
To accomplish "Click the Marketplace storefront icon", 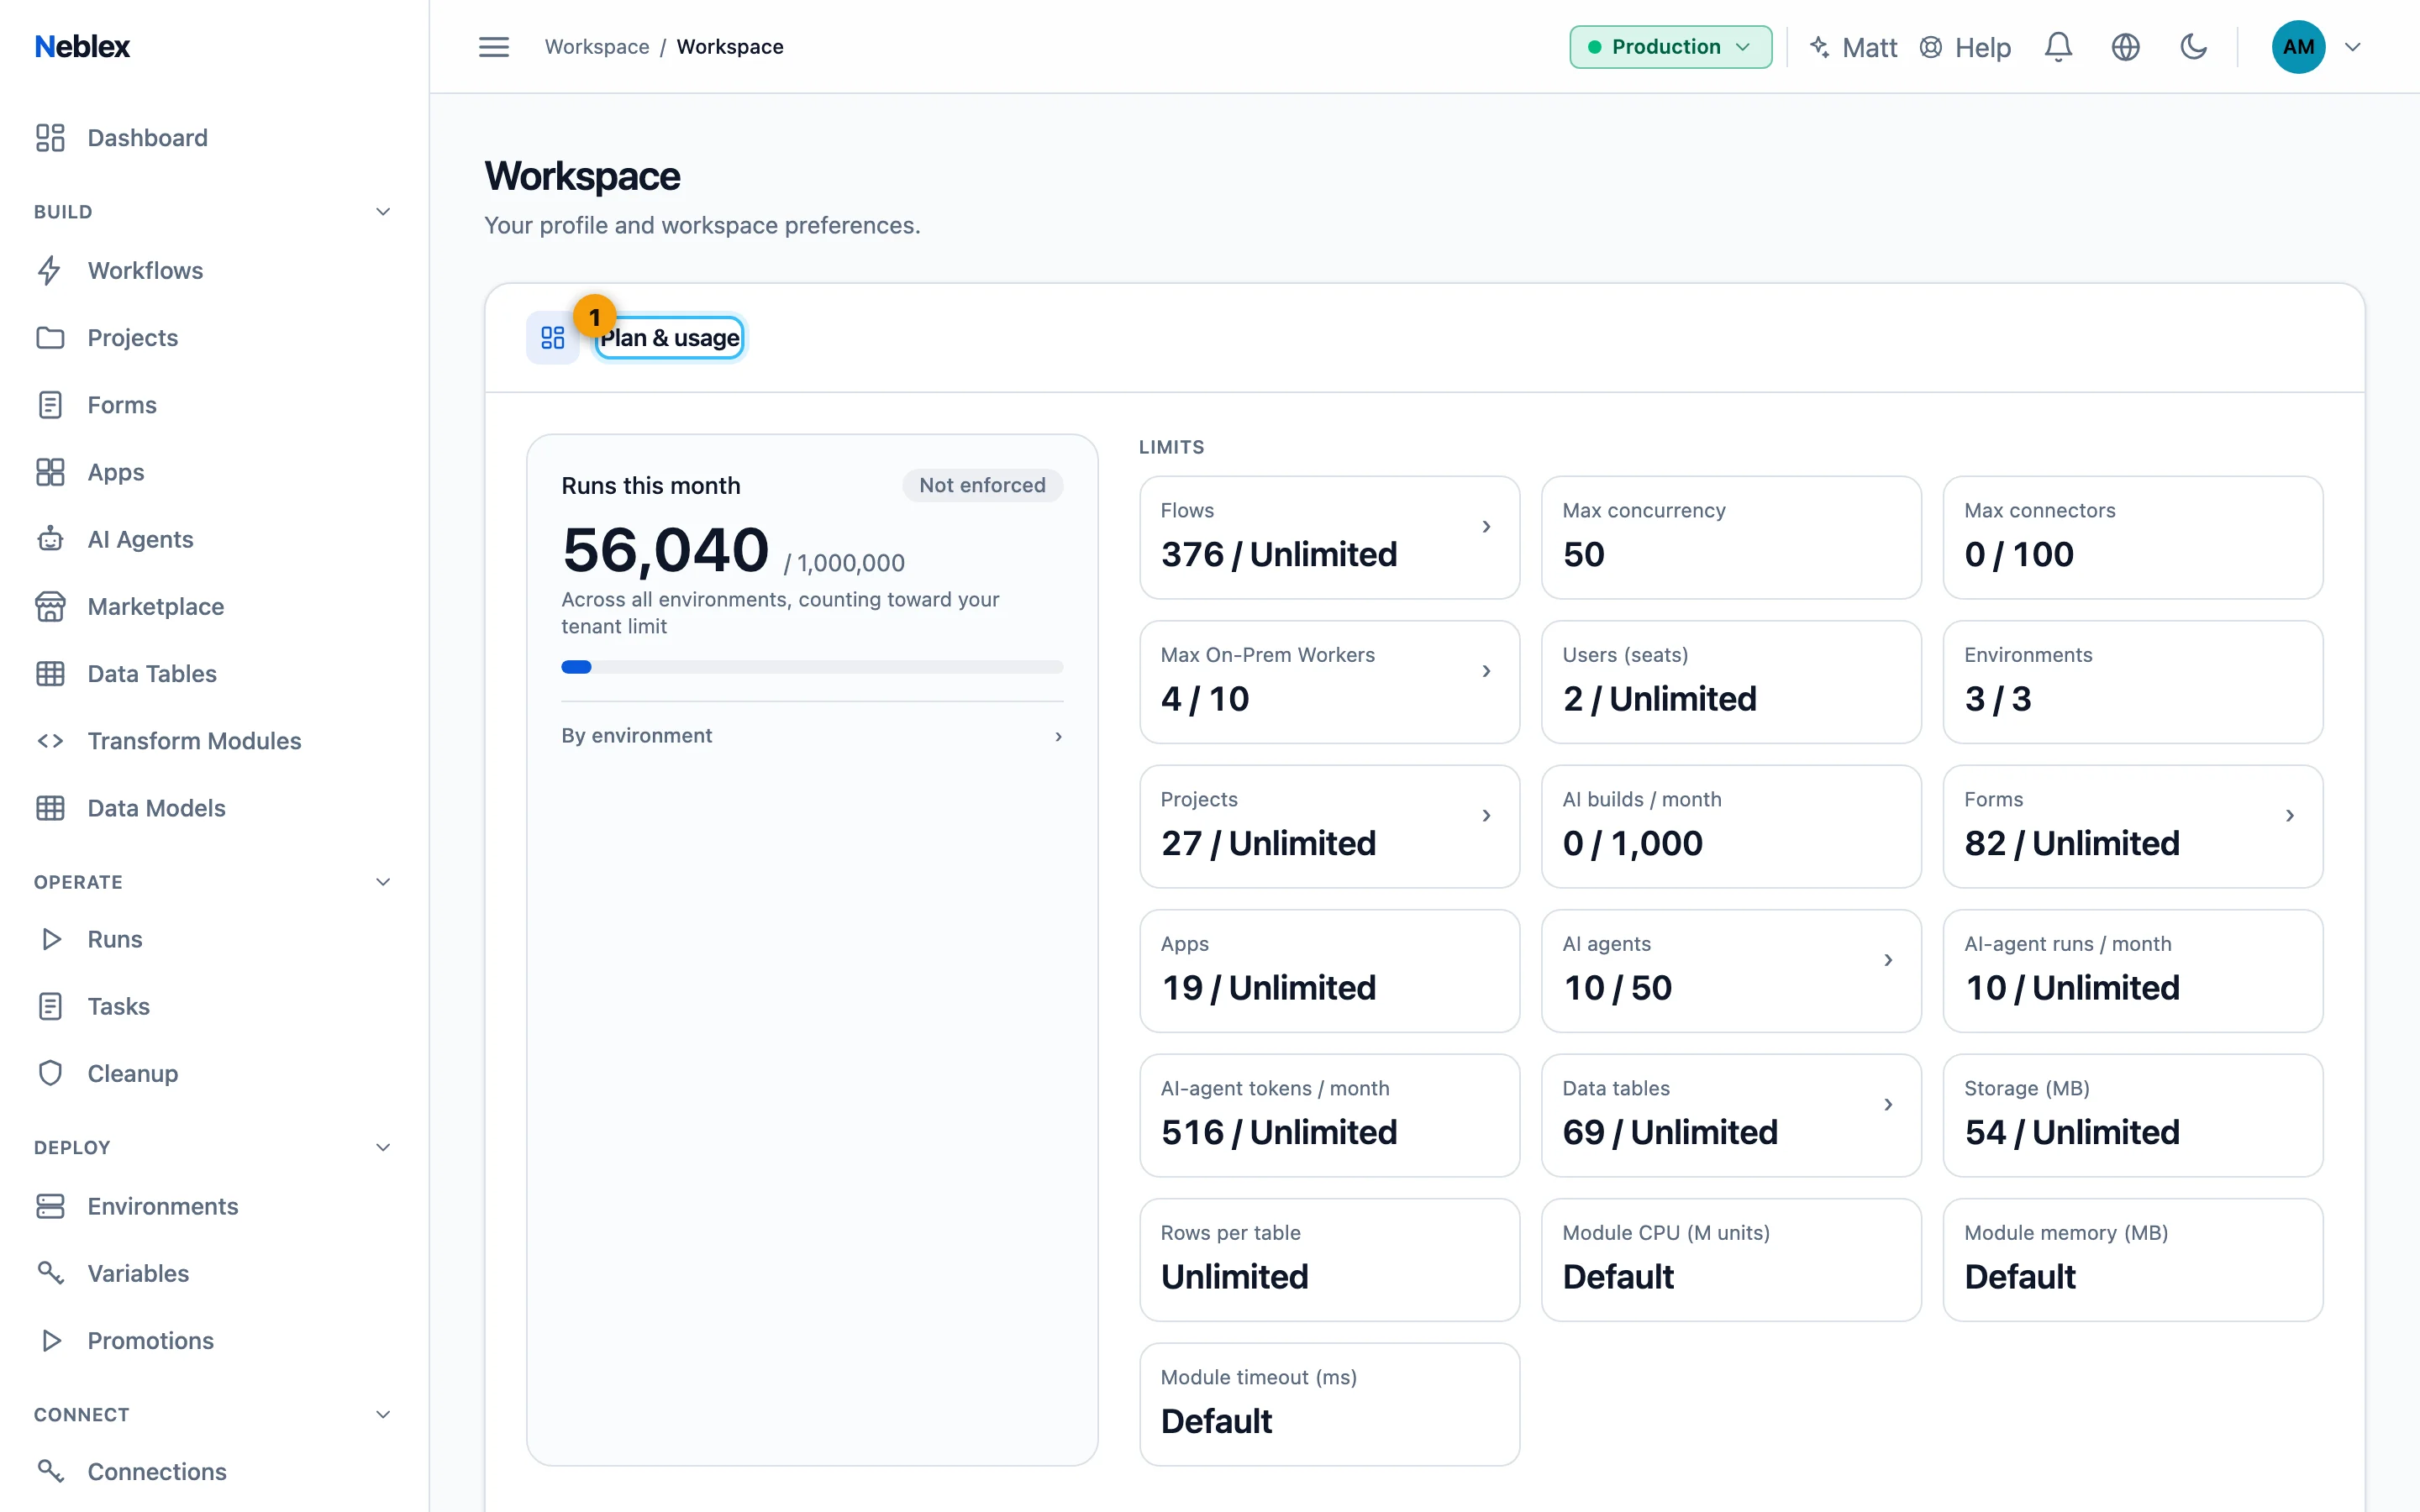I will click(x=50, y=606).
